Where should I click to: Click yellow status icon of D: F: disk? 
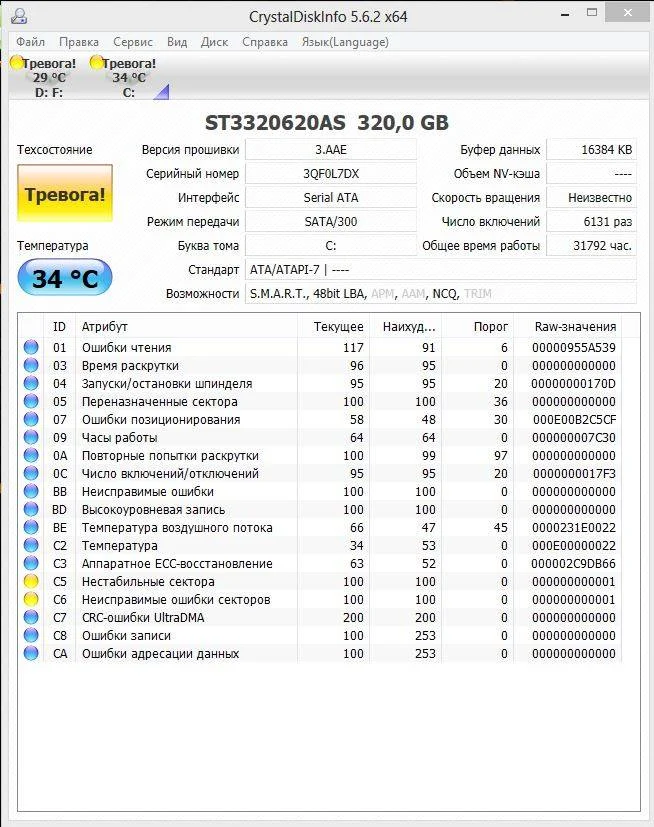(16, 63)
